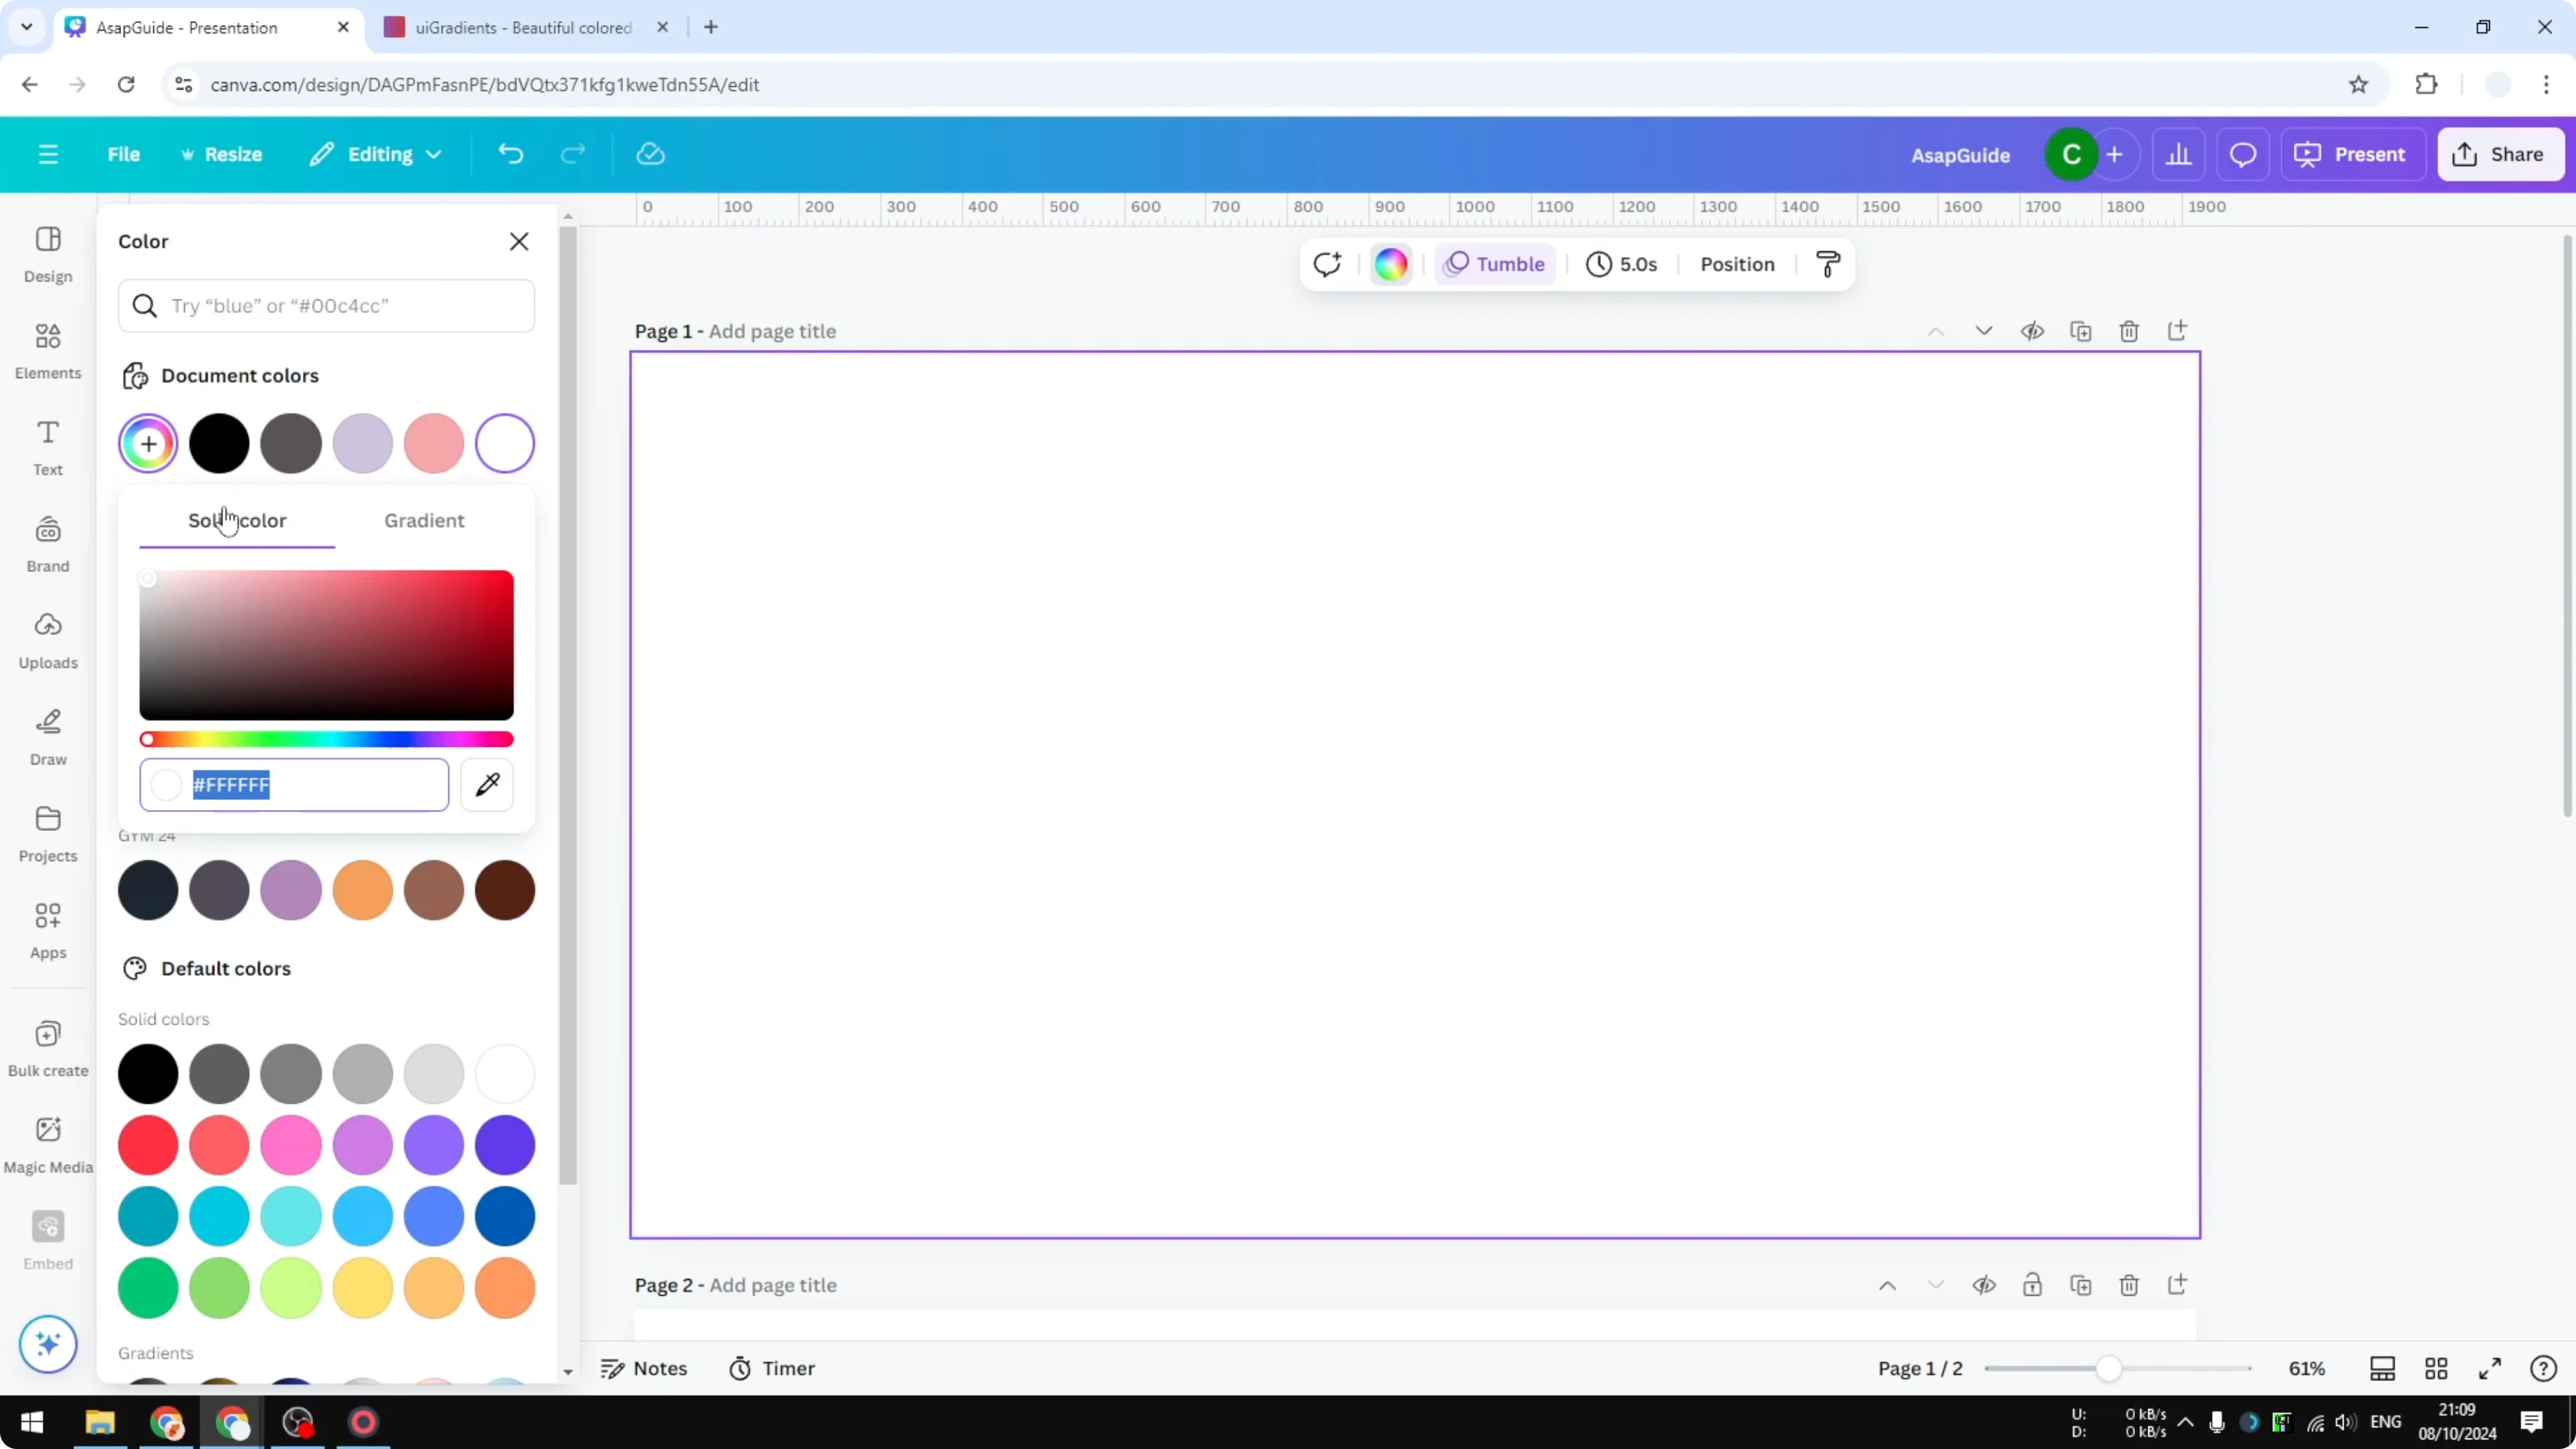Viewport: 2576px width, 1449px height.
Task: Duplicate Page 2 with the copy icon
Action: pyautogui.click(x=2081, y=1285)
